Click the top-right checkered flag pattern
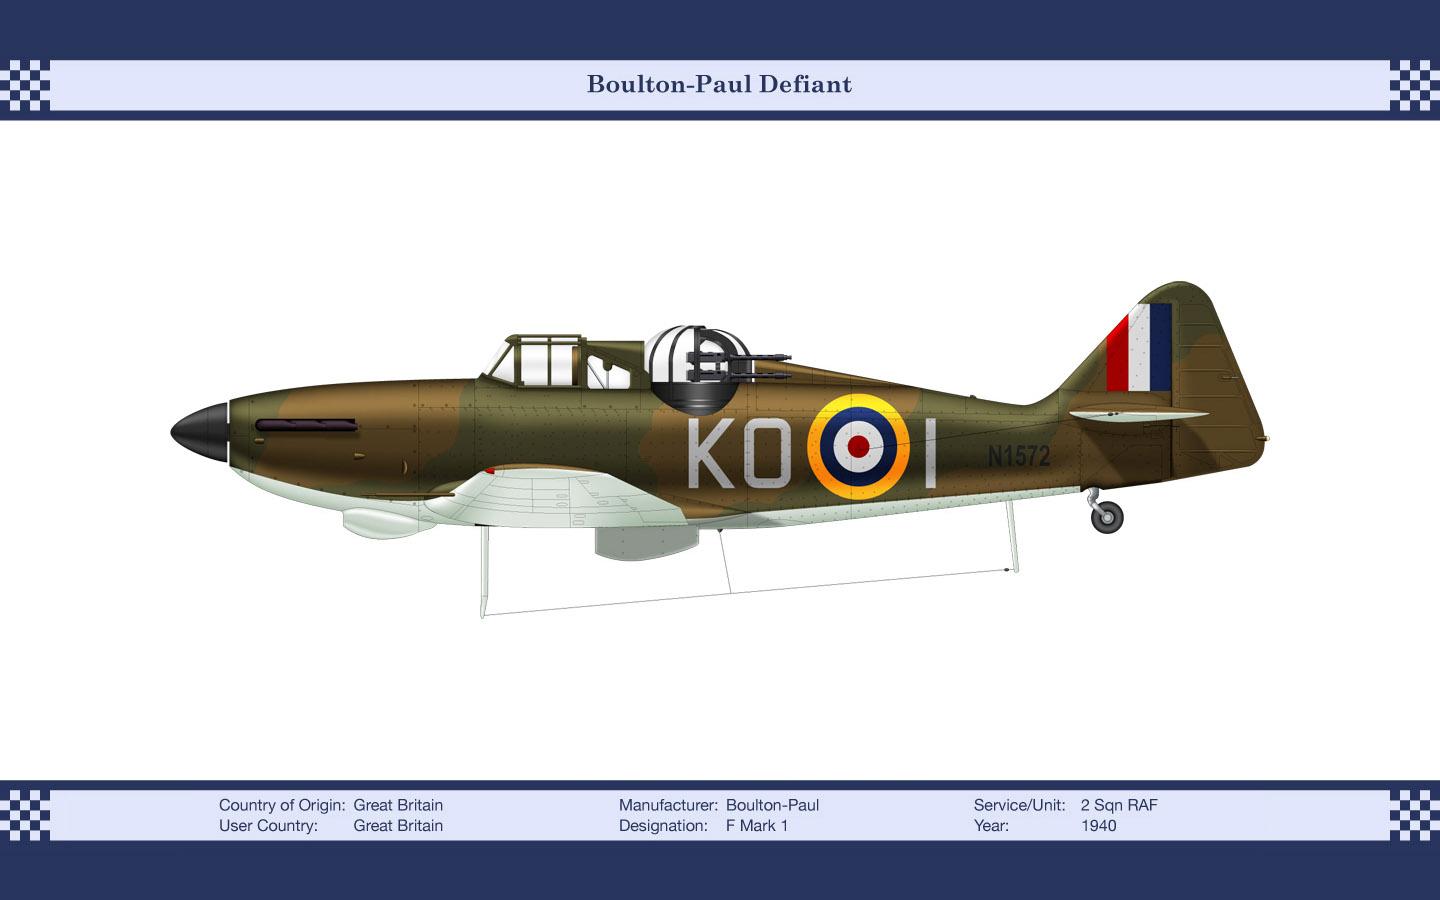This screenshot has height=900, width=1440. 1414,85
